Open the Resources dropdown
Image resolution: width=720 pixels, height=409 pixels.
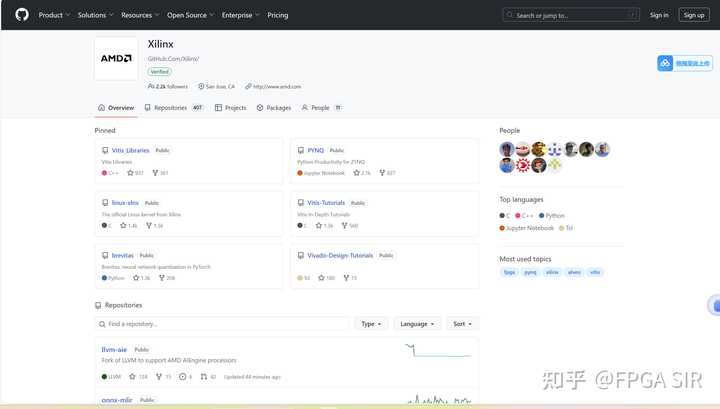coord(140,15)
